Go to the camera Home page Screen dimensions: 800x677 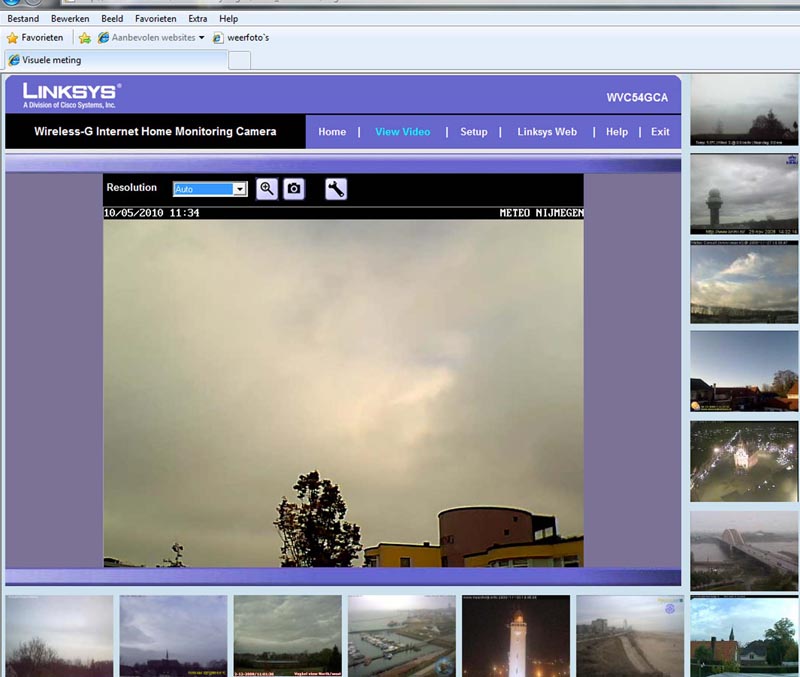point(332,132)
